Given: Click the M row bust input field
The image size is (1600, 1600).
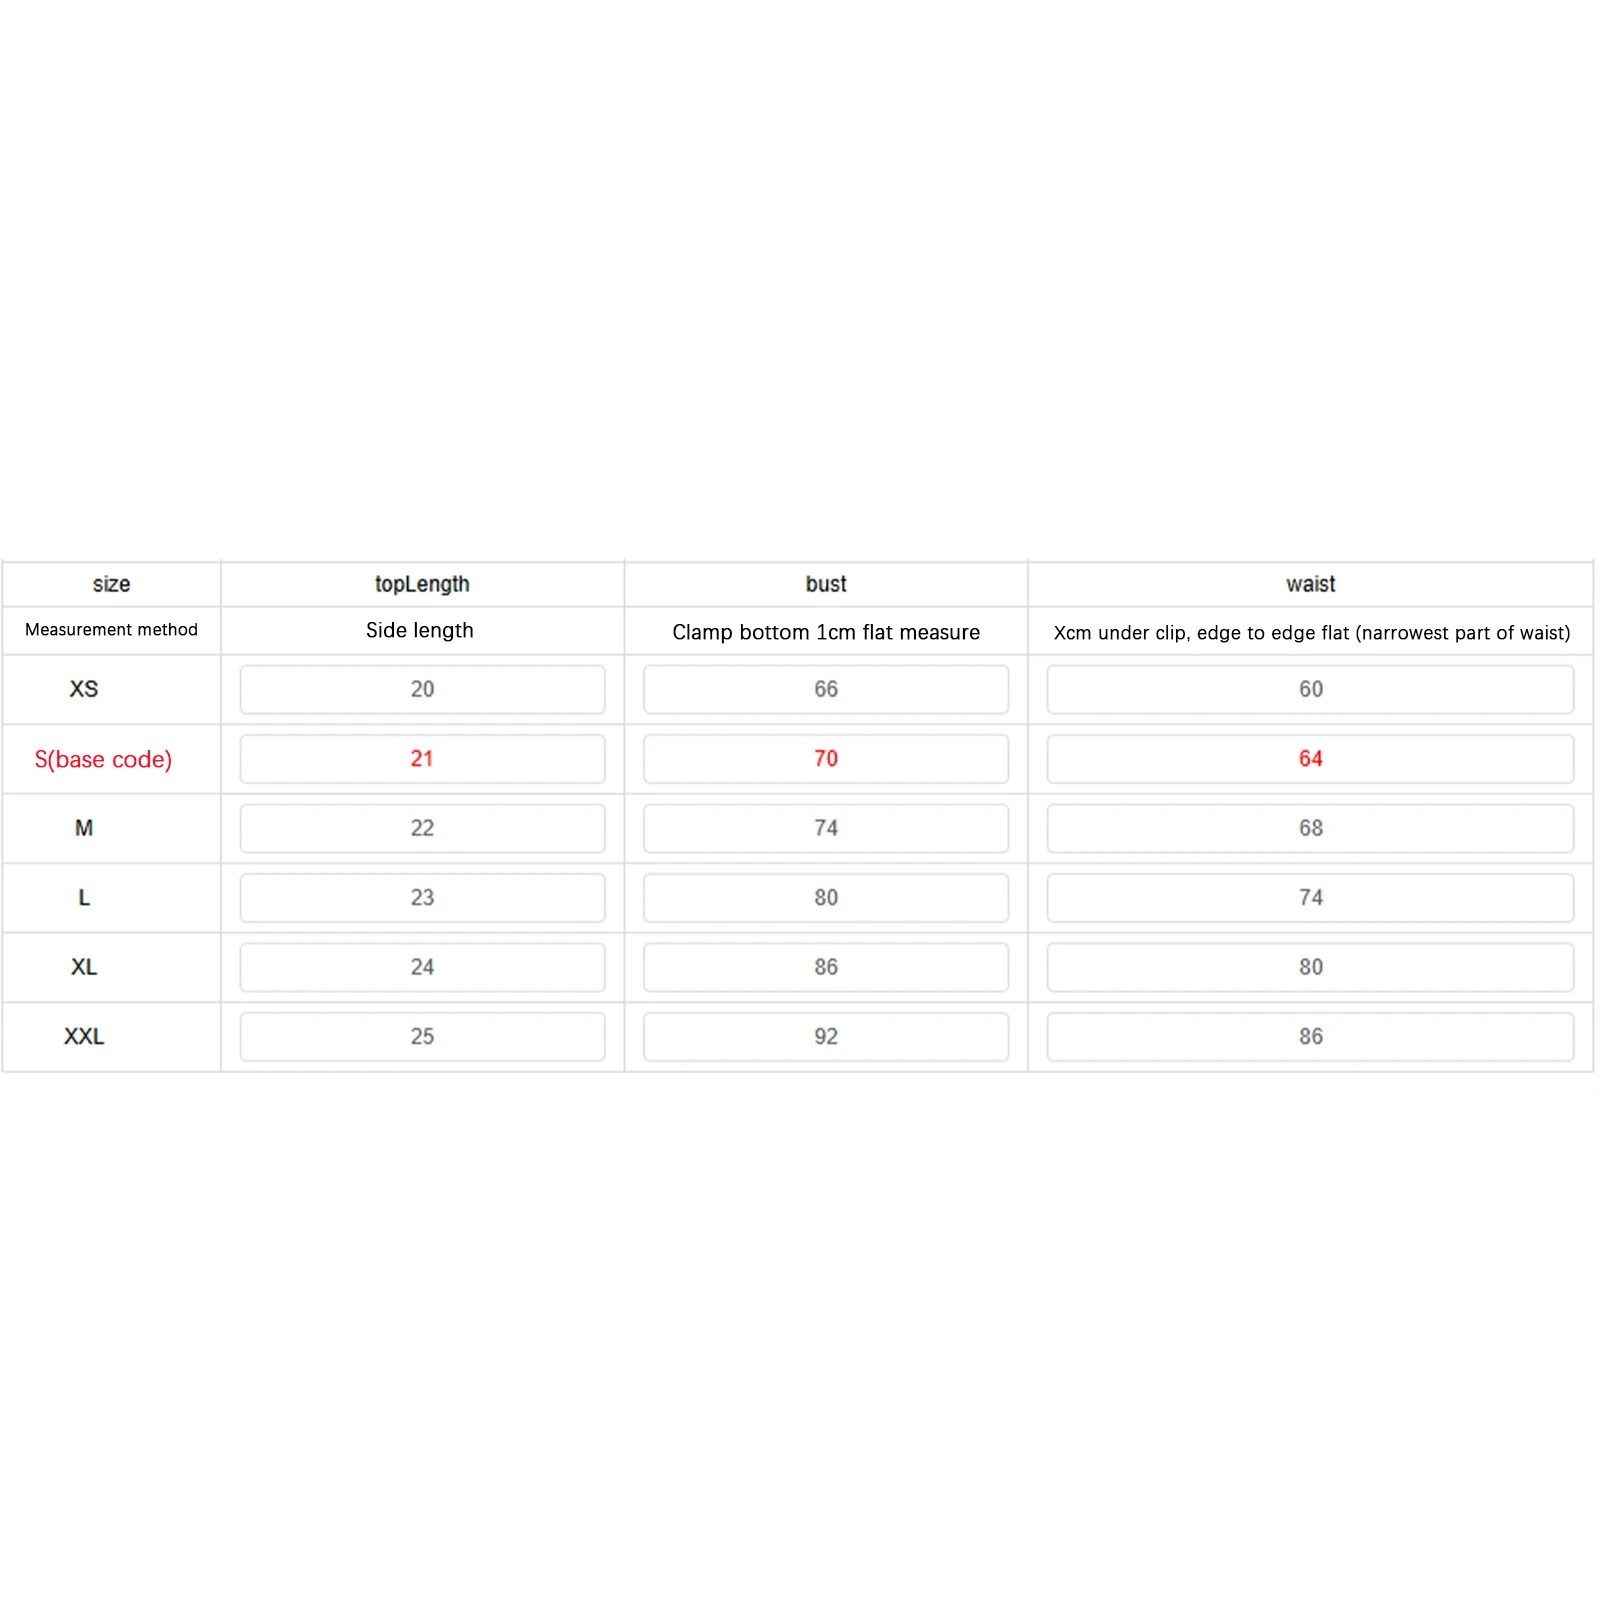Looking at the screenshot, I should [825, 828].
